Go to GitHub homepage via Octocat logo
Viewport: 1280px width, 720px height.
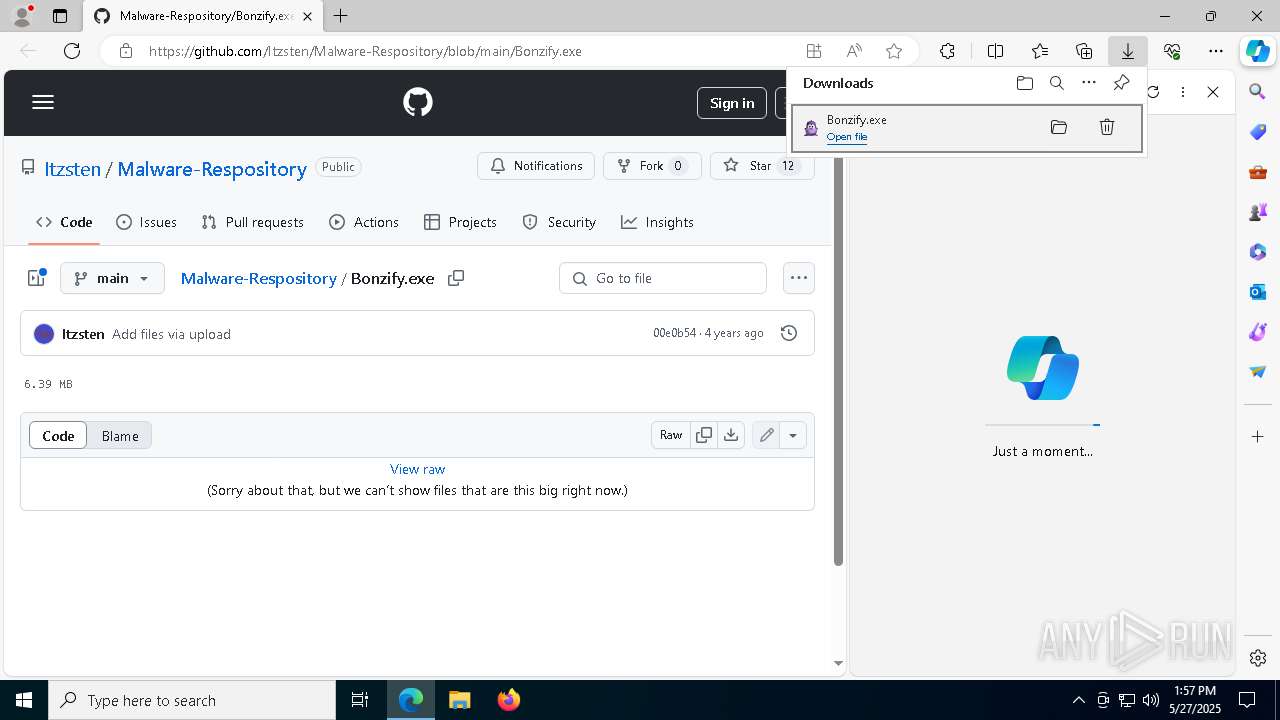point(418,102)
